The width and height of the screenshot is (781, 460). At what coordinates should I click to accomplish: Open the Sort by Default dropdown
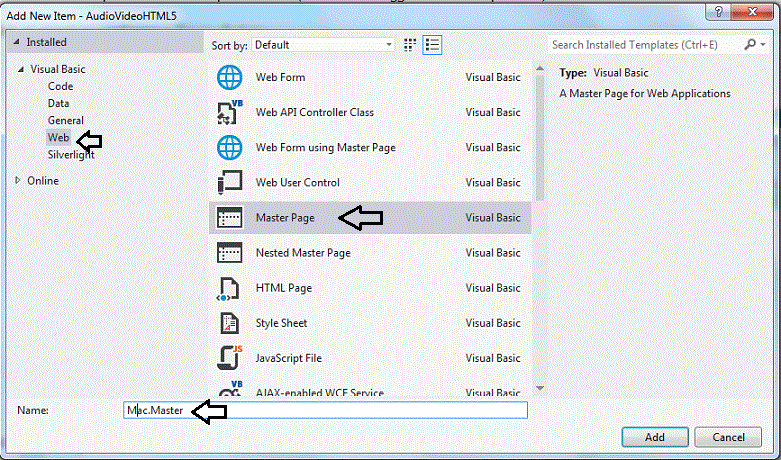click(x=323, y=45)
